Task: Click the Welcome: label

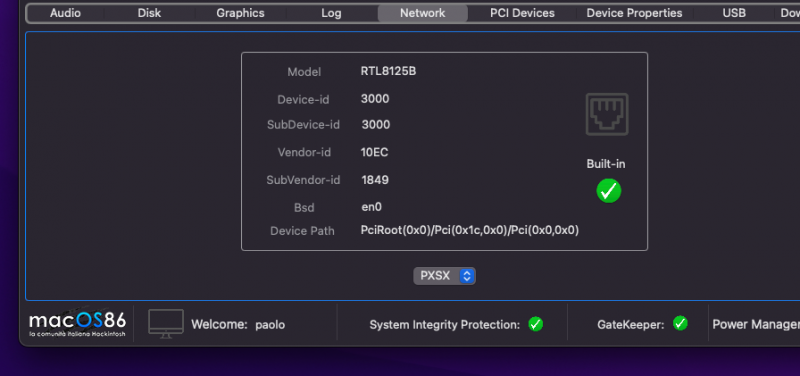Action: (219, 325)
